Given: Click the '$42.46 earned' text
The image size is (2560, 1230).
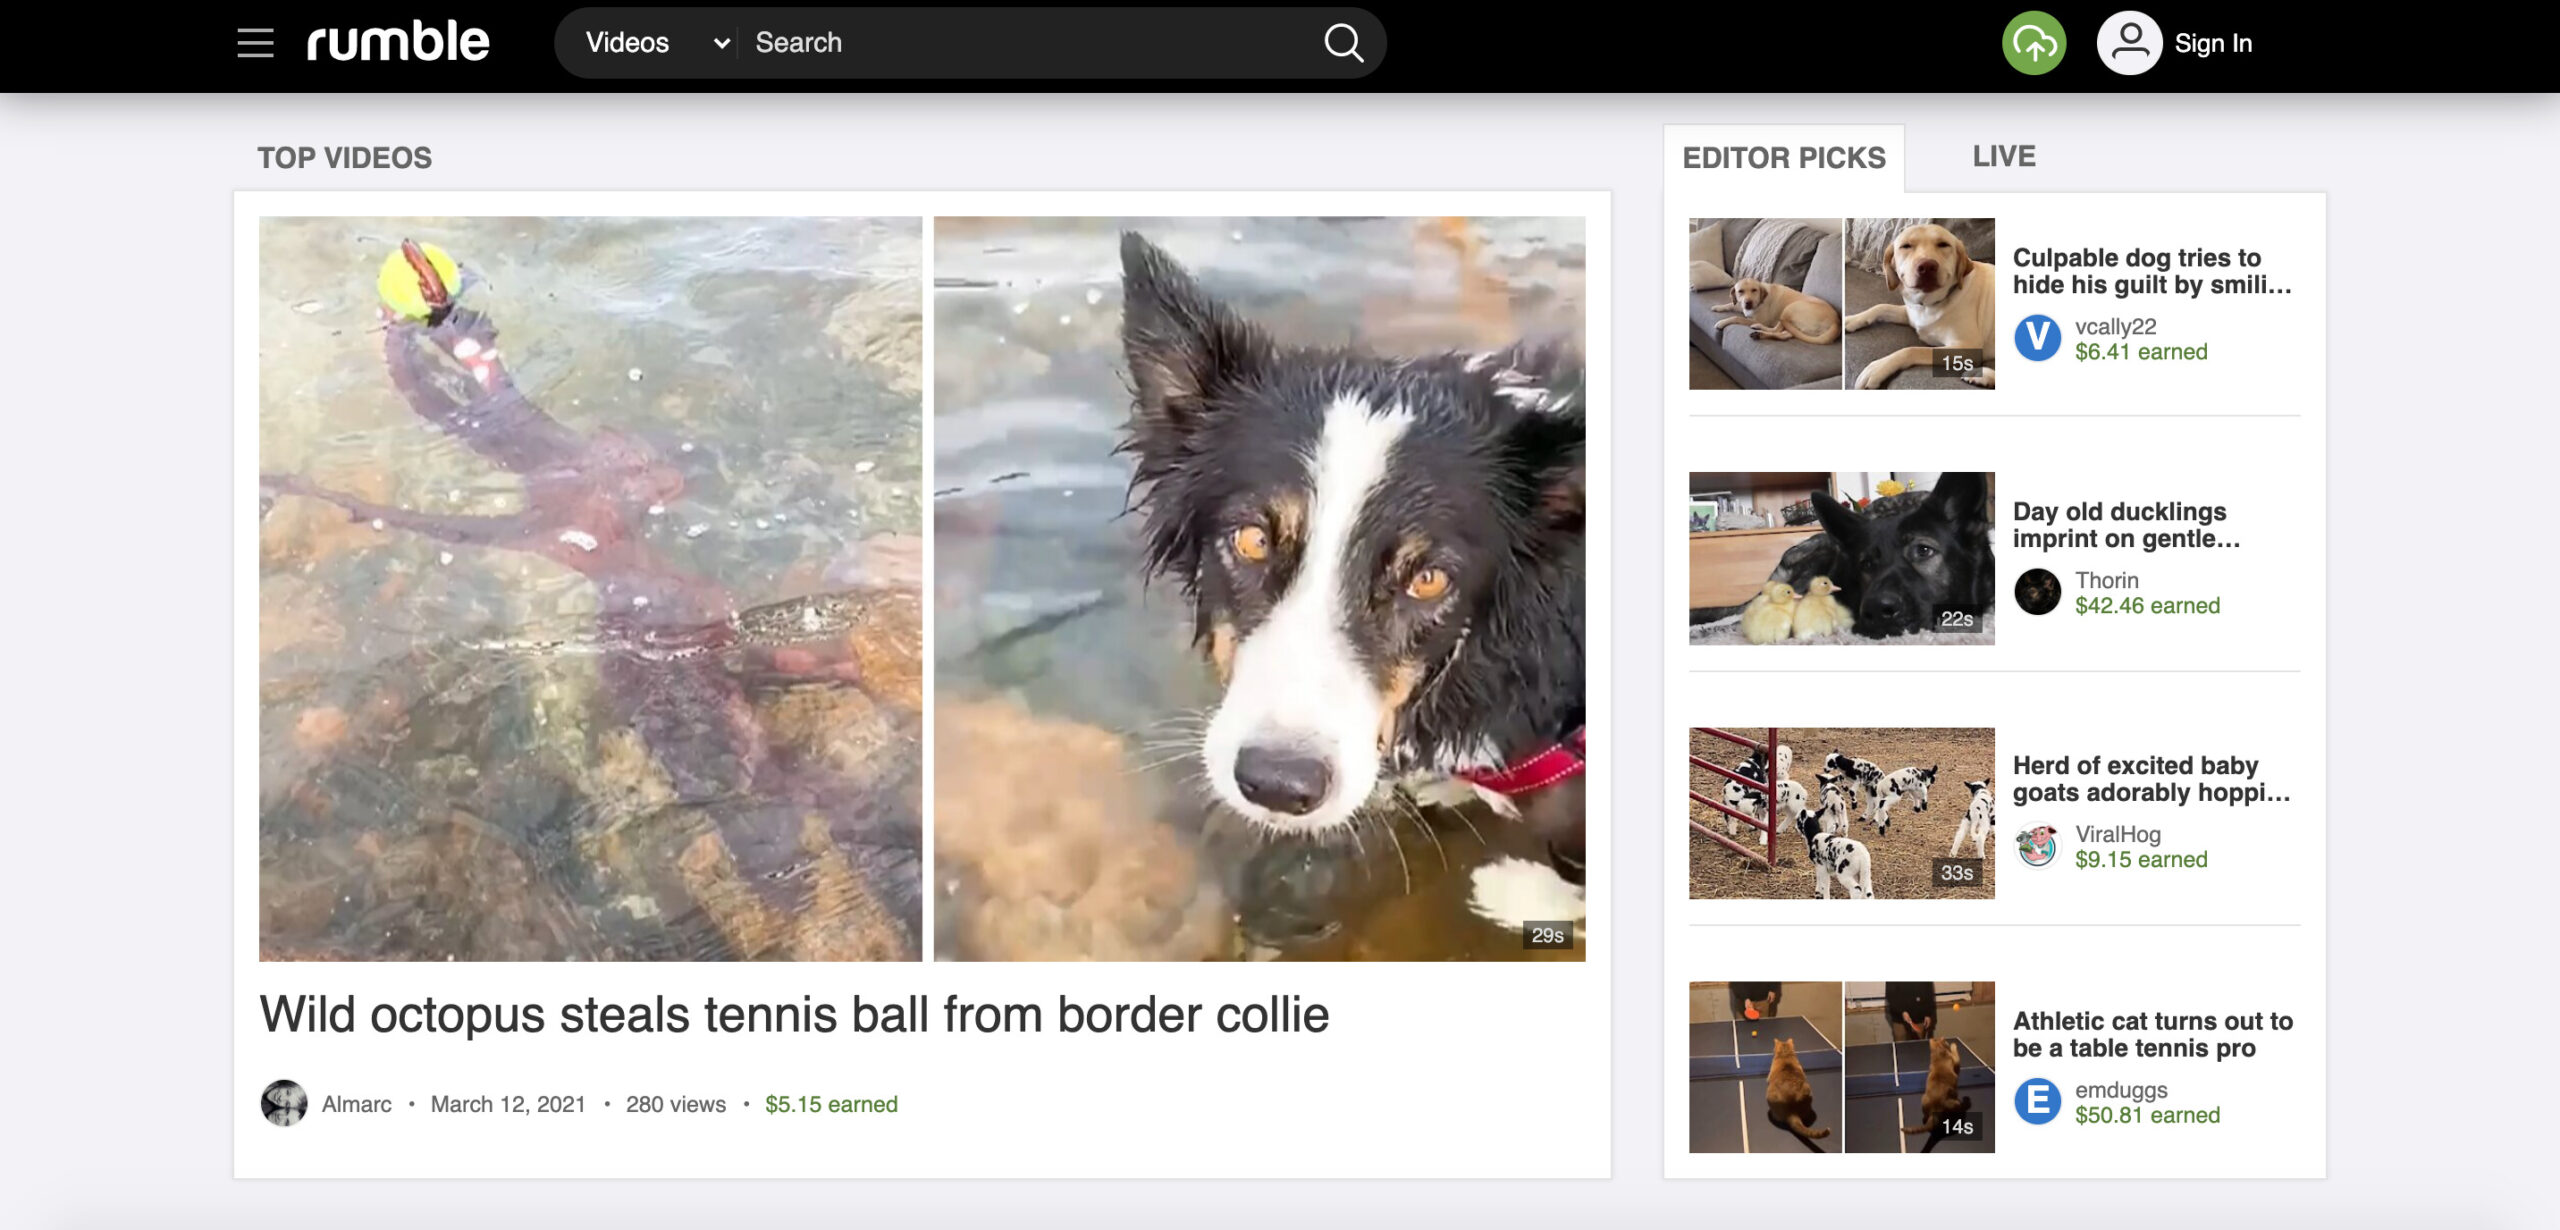Looking at the screenshot, I should click(2147, 606).
